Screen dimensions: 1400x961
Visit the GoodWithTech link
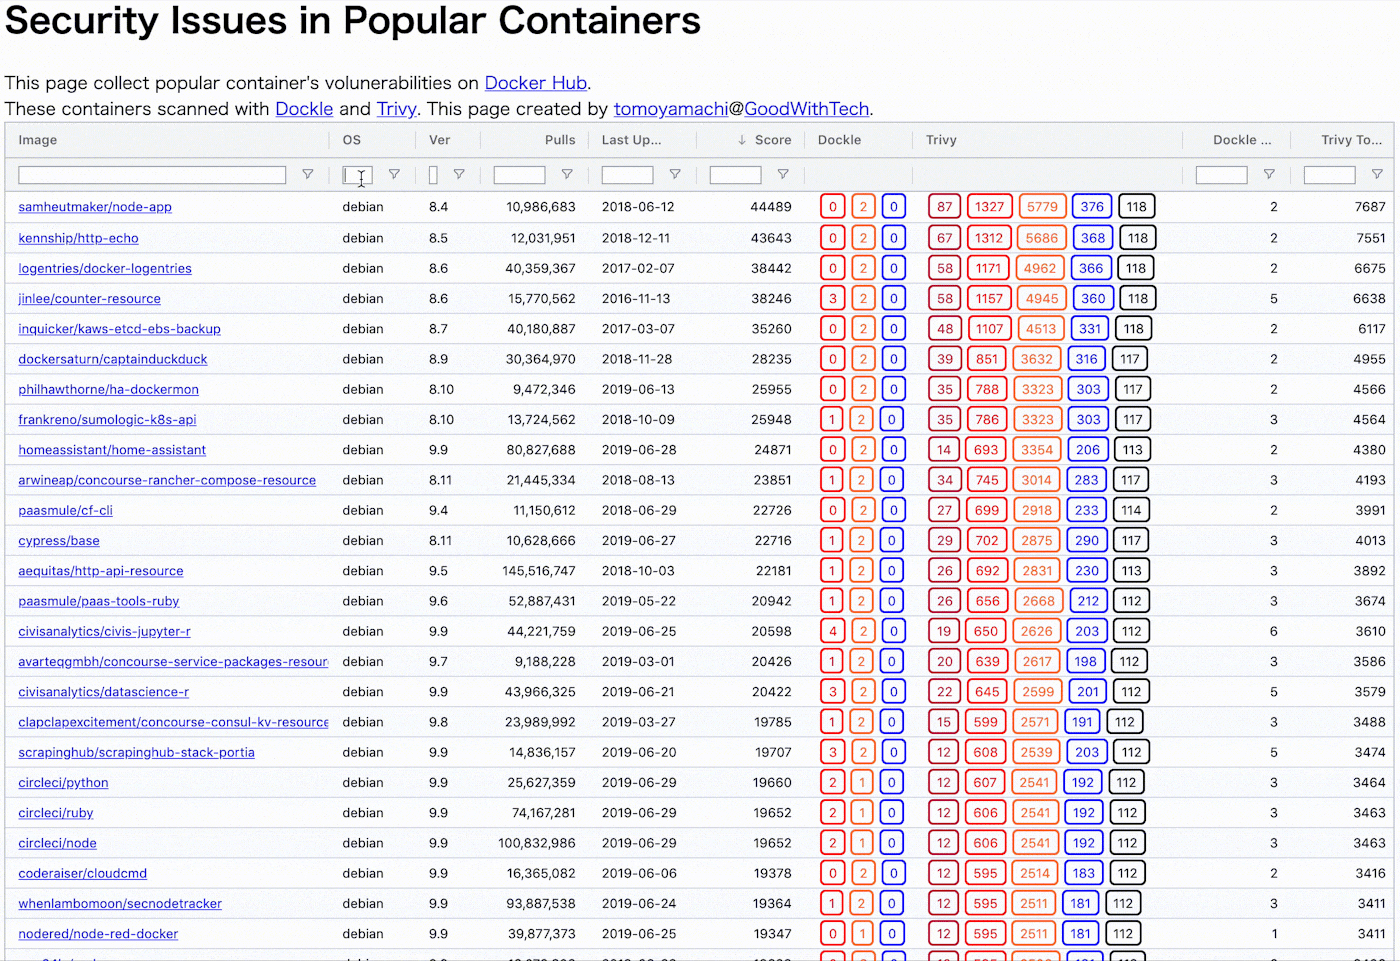pyautogui.click(x=807, y=109)
